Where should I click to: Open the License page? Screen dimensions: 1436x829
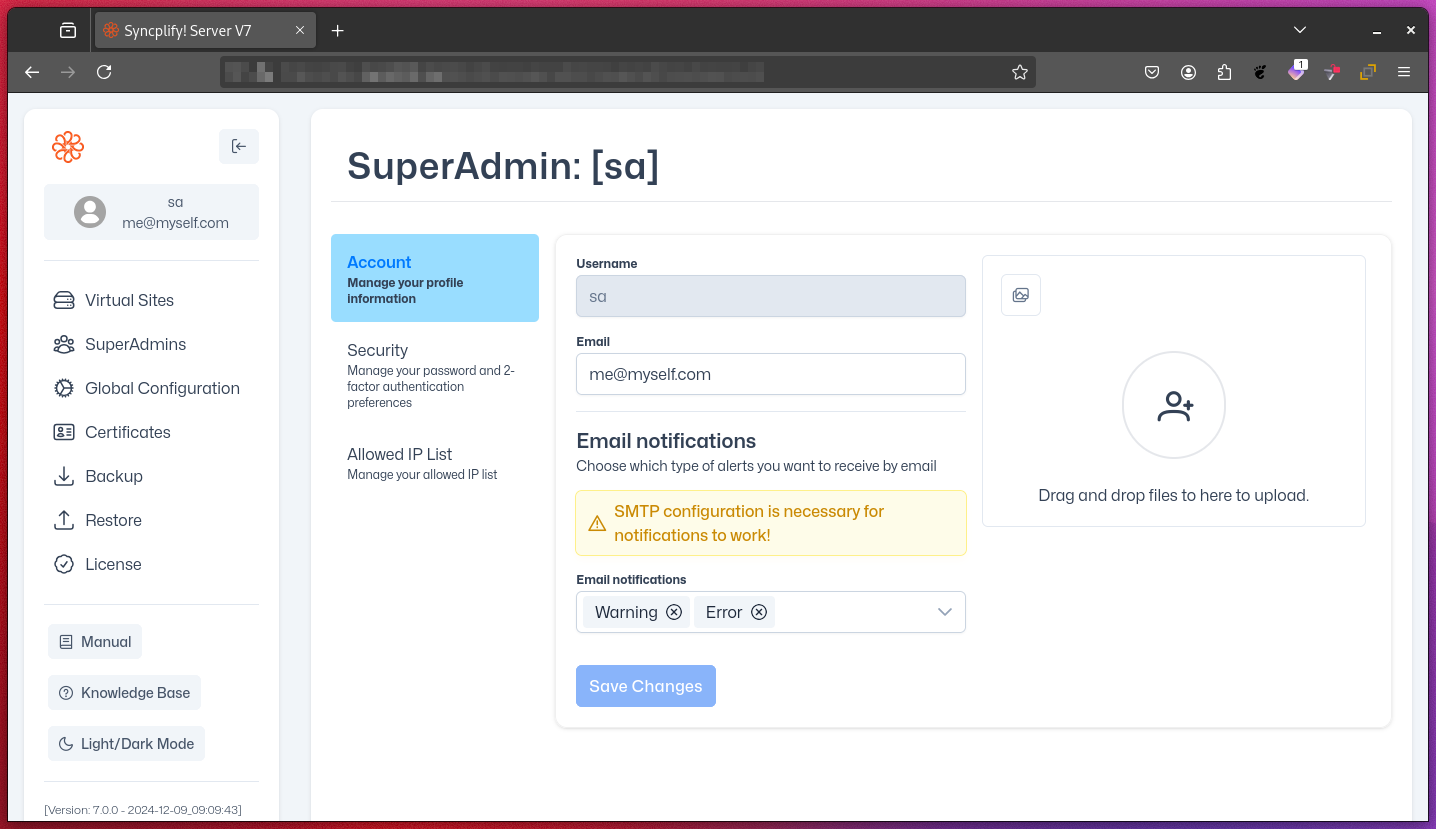coord(112,564)
